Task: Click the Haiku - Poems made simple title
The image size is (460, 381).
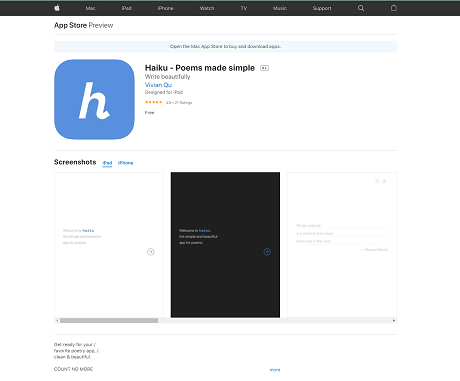Action: (200, 68)
